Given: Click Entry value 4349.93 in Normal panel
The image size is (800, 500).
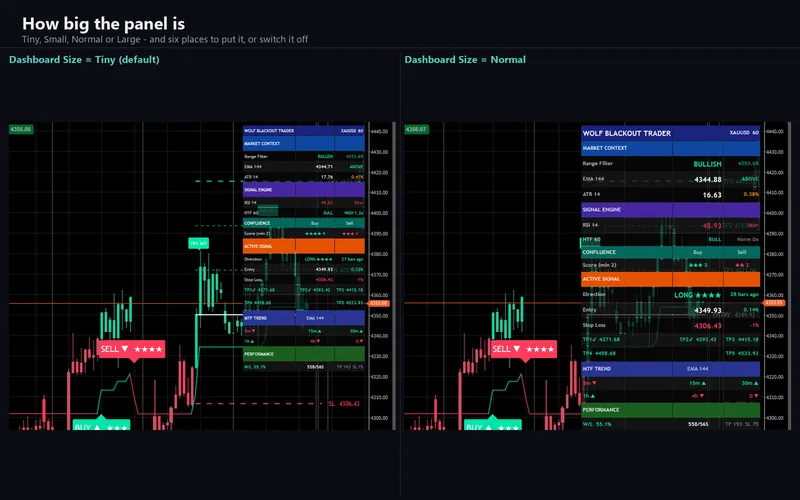Looking at the screenshot, I should 708,310.
